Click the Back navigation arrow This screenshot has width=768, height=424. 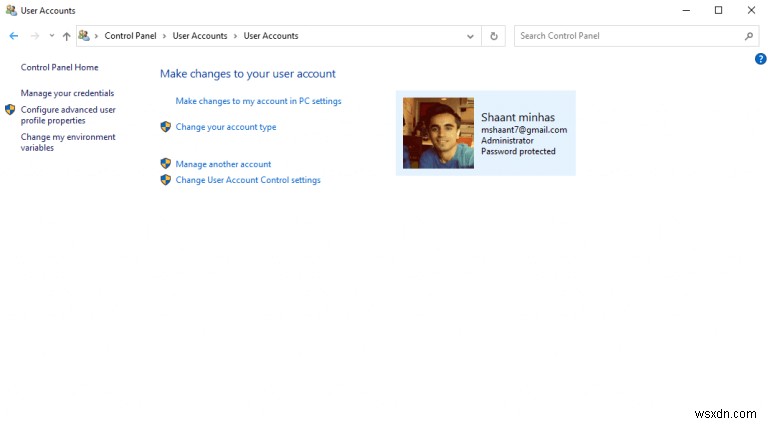[x=14, y=36]
